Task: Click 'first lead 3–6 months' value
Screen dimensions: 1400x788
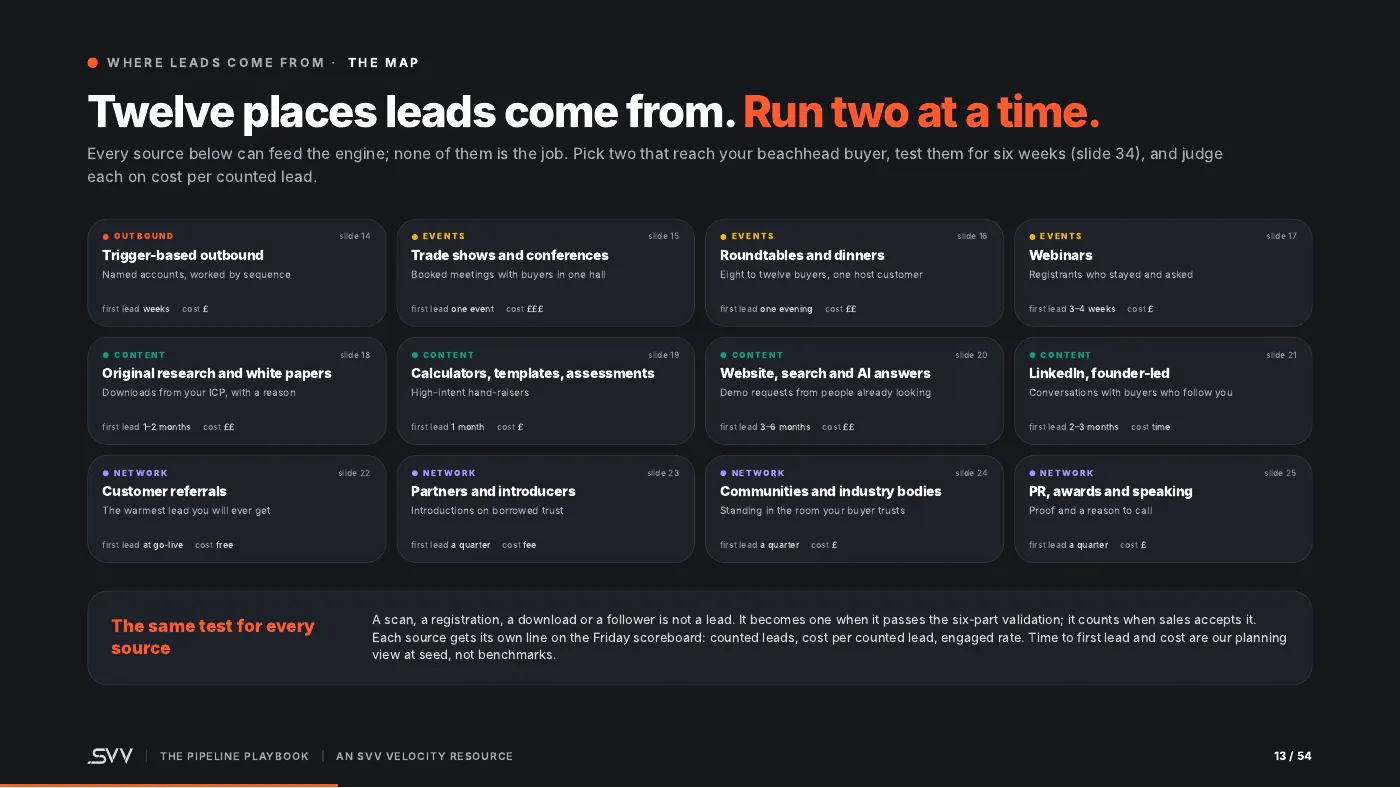Action: pos(765,427)
